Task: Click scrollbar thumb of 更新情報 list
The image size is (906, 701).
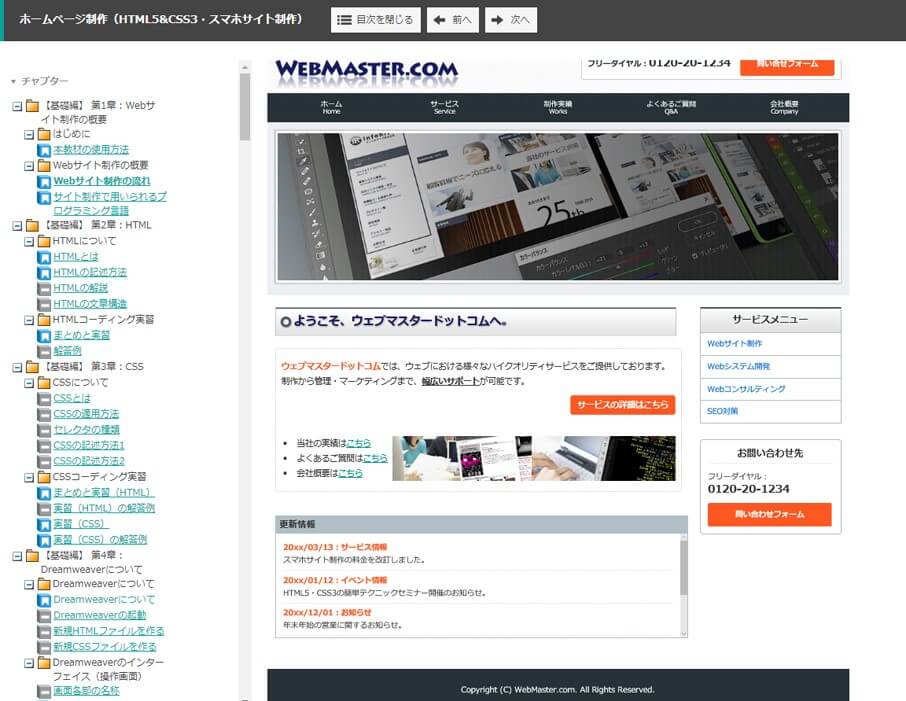Action: (684, 568)
